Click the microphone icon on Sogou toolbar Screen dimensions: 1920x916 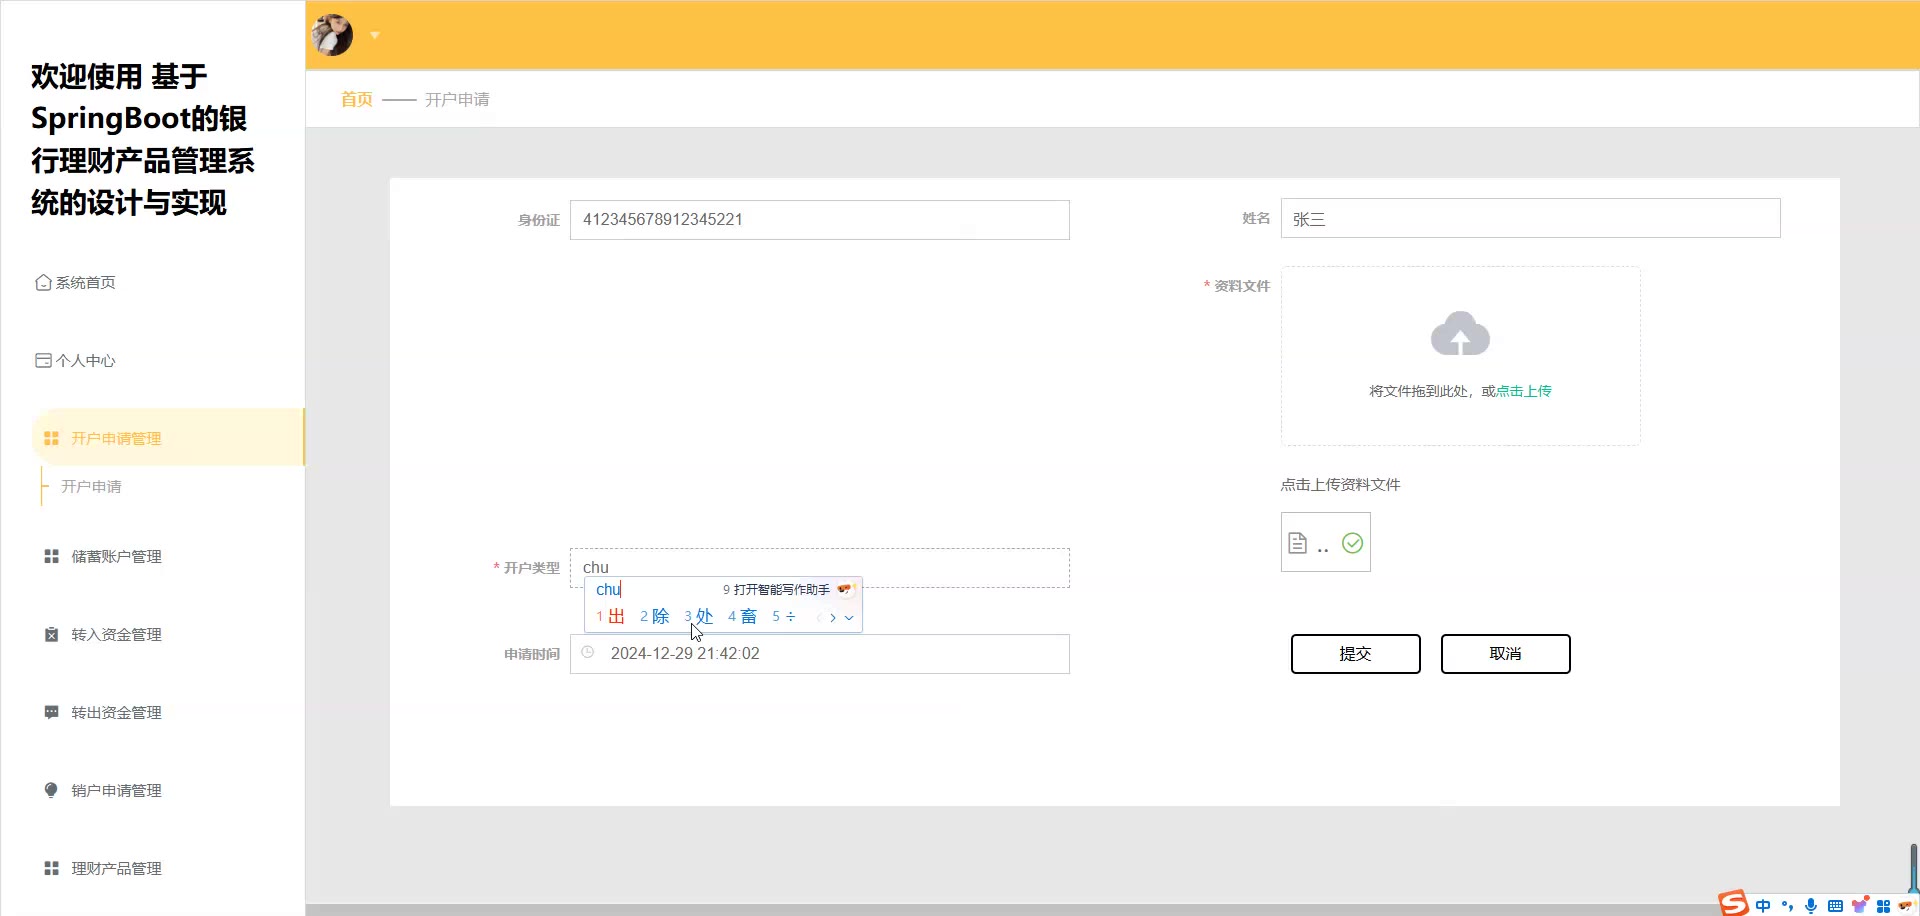coord(1811,906)
